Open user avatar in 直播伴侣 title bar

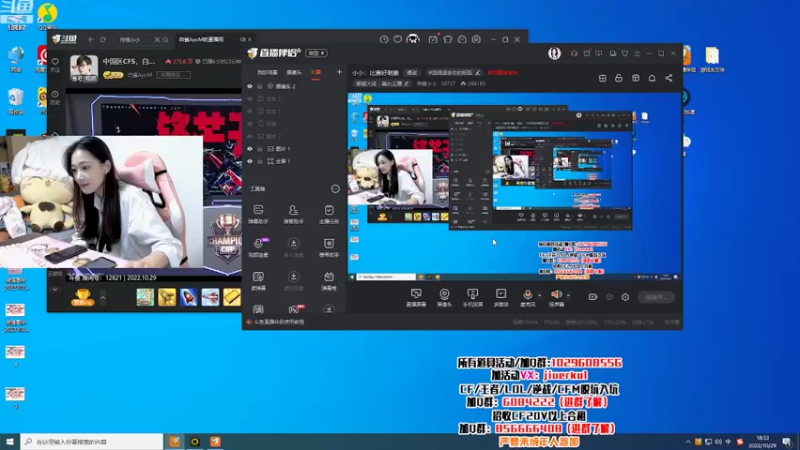point(554,53)
